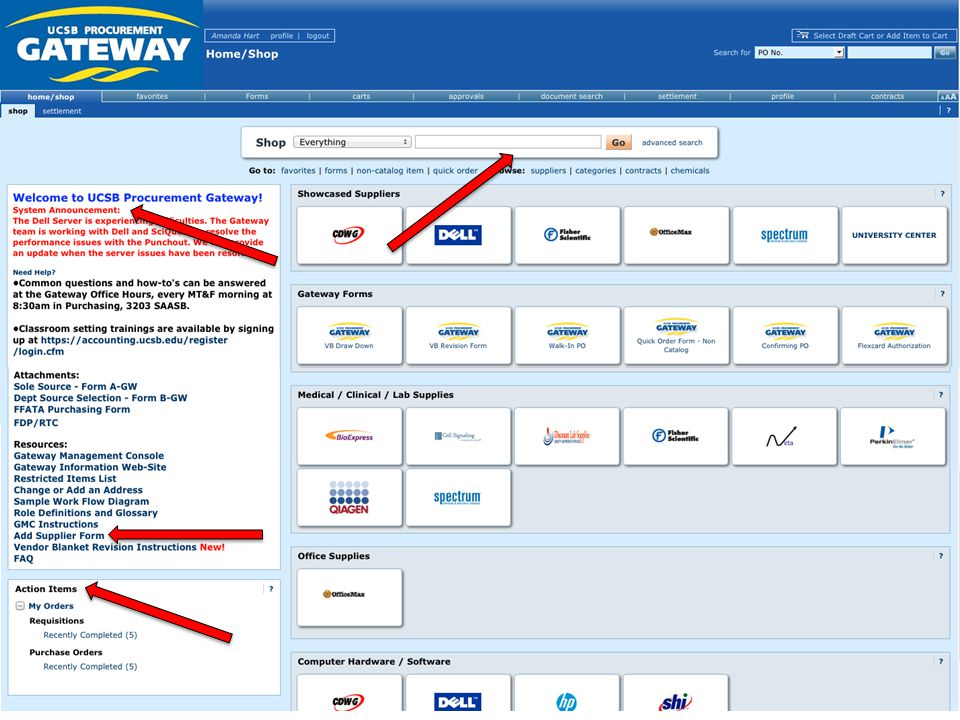Open the favorites menu tab
The height and width of the screenshot is (720, 960).
[152, 96]
